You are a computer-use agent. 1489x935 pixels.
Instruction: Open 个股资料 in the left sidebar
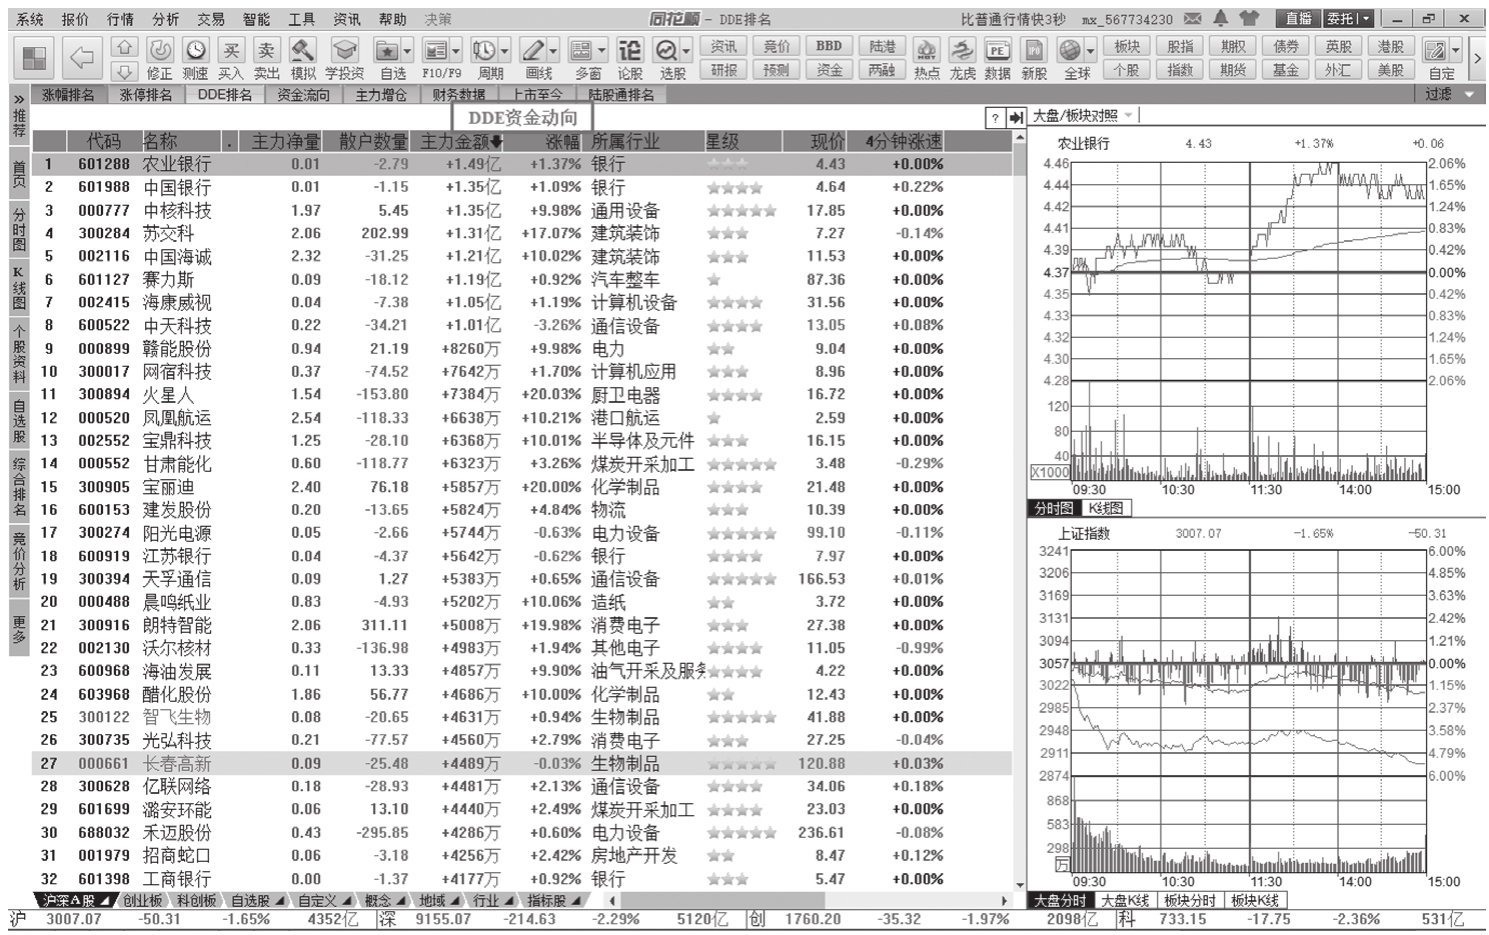tap(18, 353)
